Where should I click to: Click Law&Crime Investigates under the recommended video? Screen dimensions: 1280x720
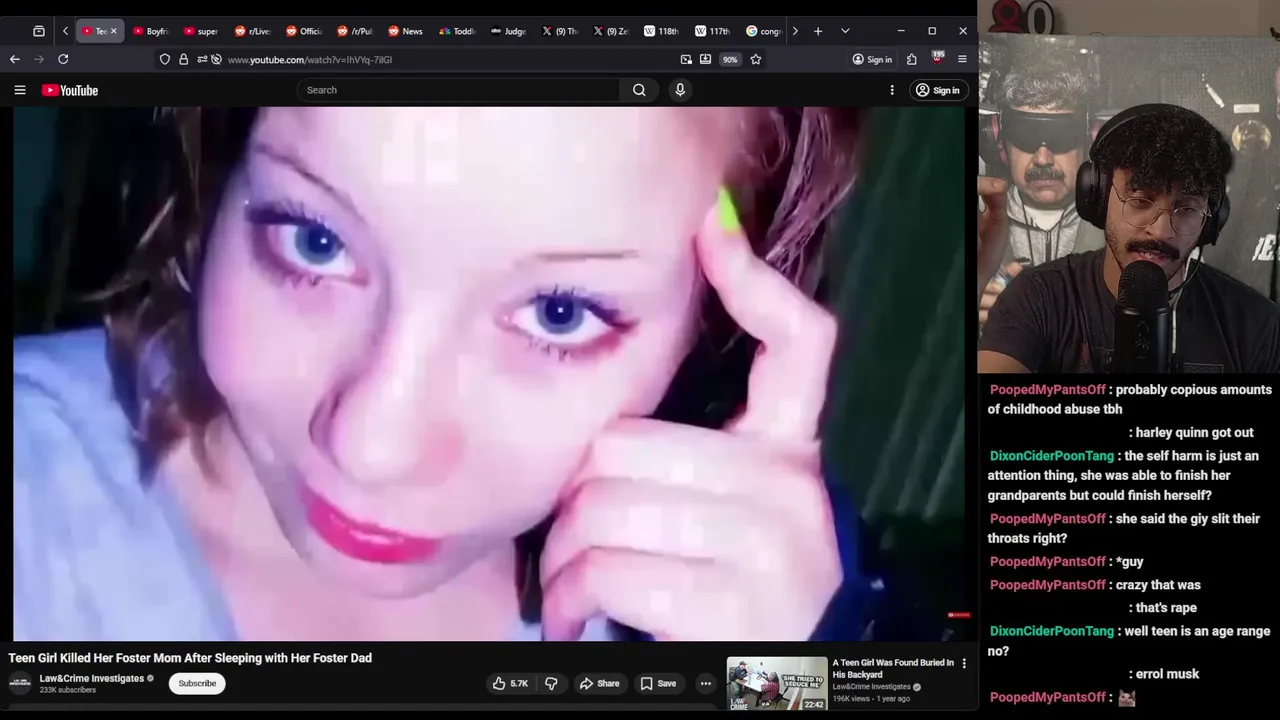pos(872,687)
